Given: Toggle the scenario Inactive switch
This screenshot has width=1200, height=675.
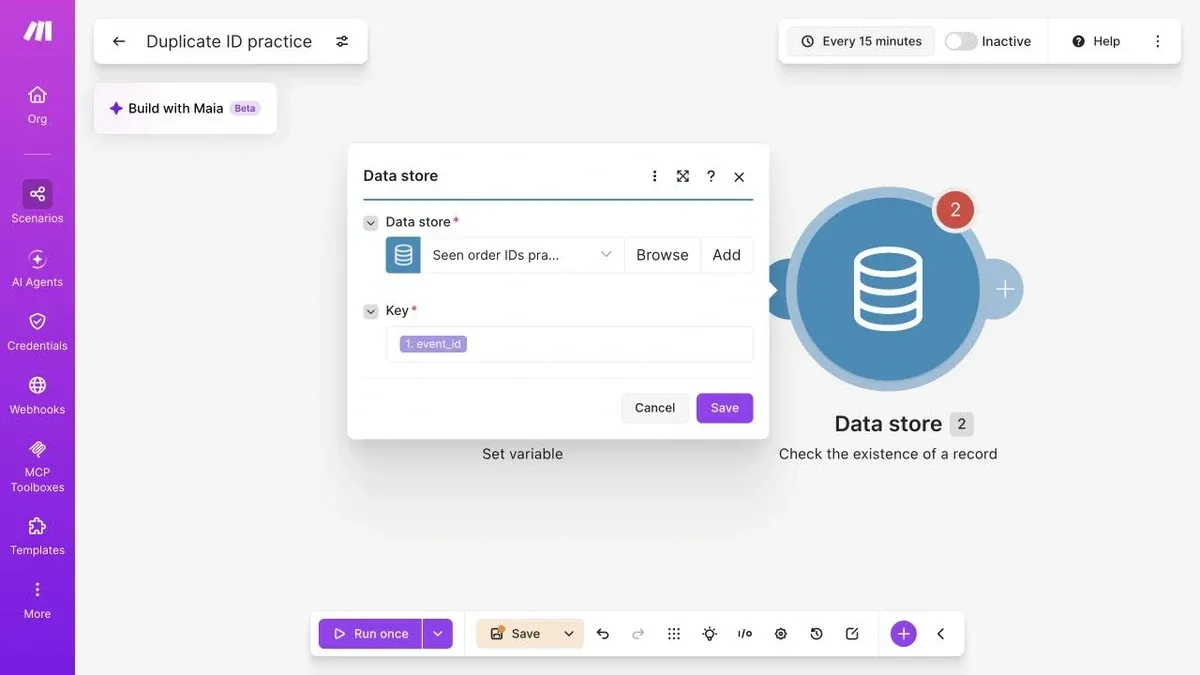Looking at the screenshot, I should pos(961,41).
